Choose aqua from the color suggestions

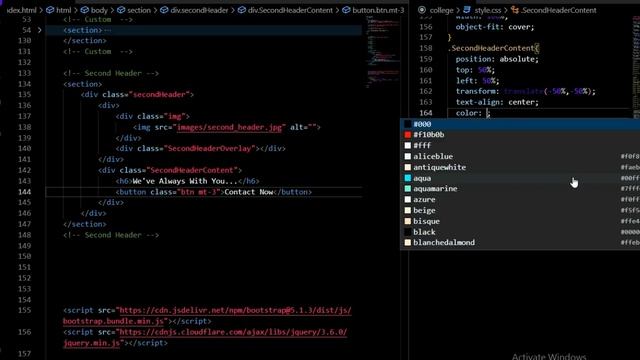point(520,178)
